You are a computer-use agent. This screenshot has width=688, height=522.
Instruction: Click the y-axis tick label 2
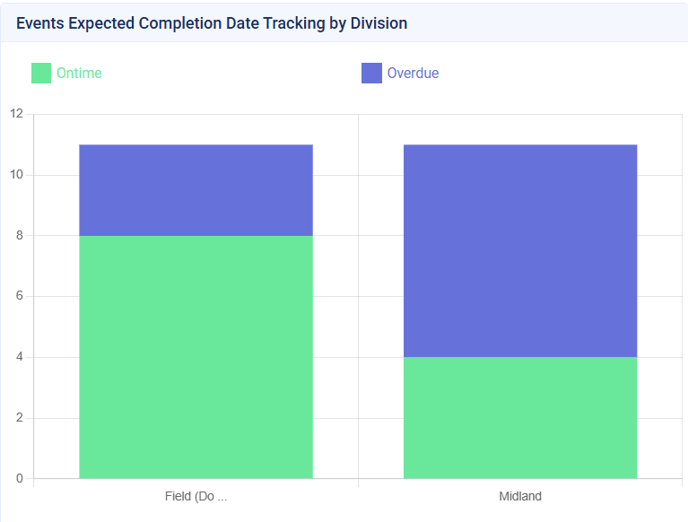click(19, 418)
